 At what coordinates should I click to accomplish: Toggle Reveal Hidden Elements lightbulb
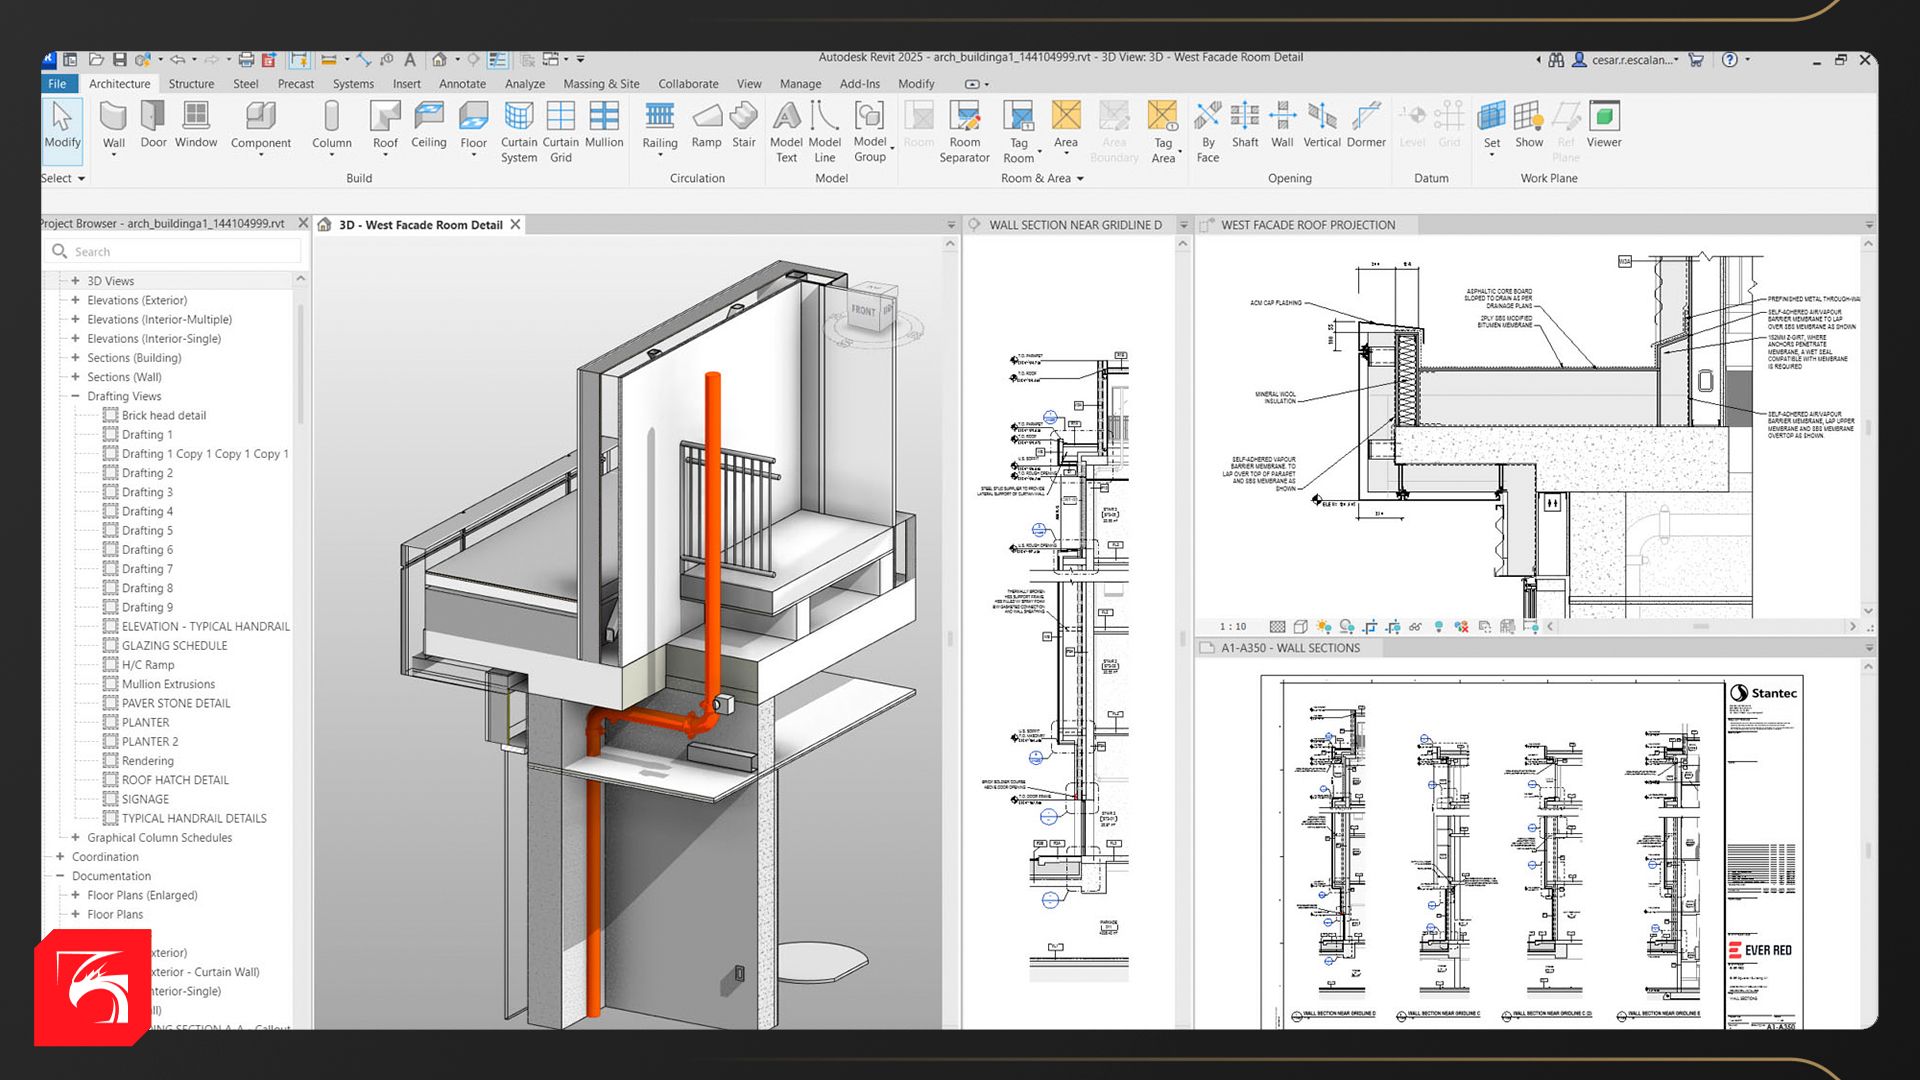tap(1439, 627)
